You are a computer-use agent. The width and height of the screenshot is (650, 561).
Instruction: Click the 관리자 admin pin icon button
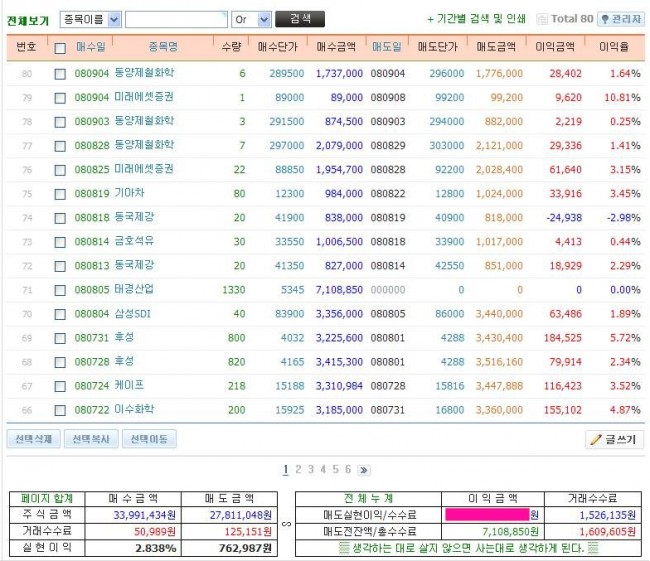(621, 19)
